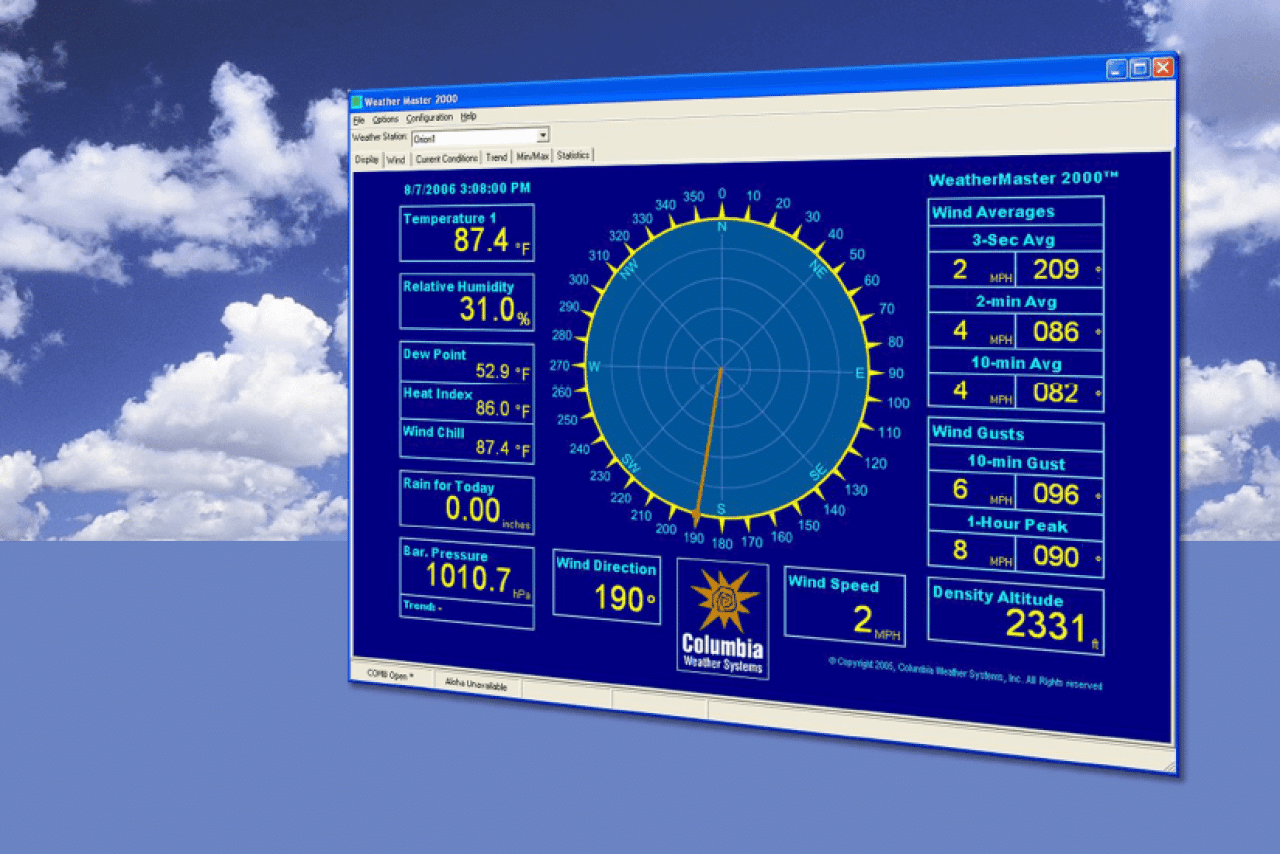Close the Weather Master 2000 window
1280x854 pixels.
pos(1163,67)
